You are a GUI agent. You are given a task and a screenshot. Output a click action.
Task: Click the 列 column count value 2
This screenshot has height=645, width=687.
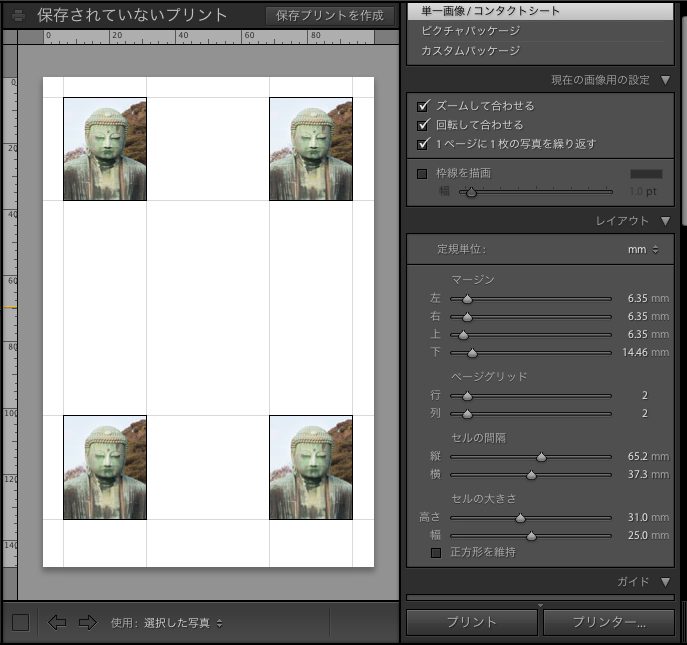point(645,414)
